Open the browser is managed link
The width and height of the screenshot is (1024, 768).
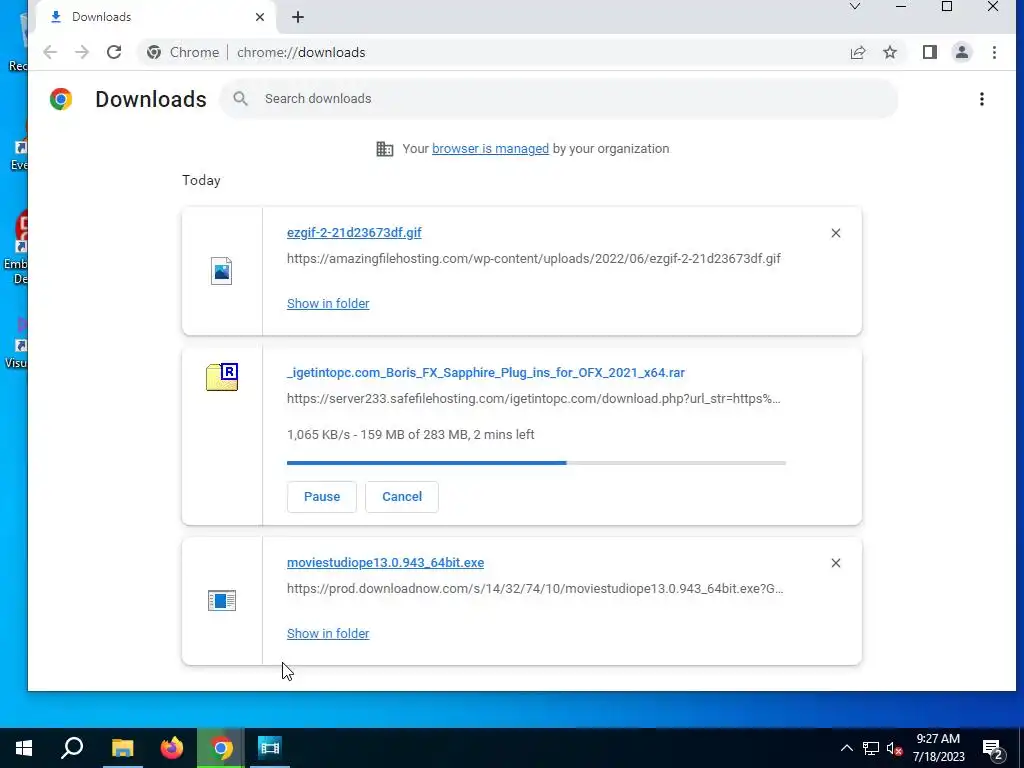click(x=490, y=149)
